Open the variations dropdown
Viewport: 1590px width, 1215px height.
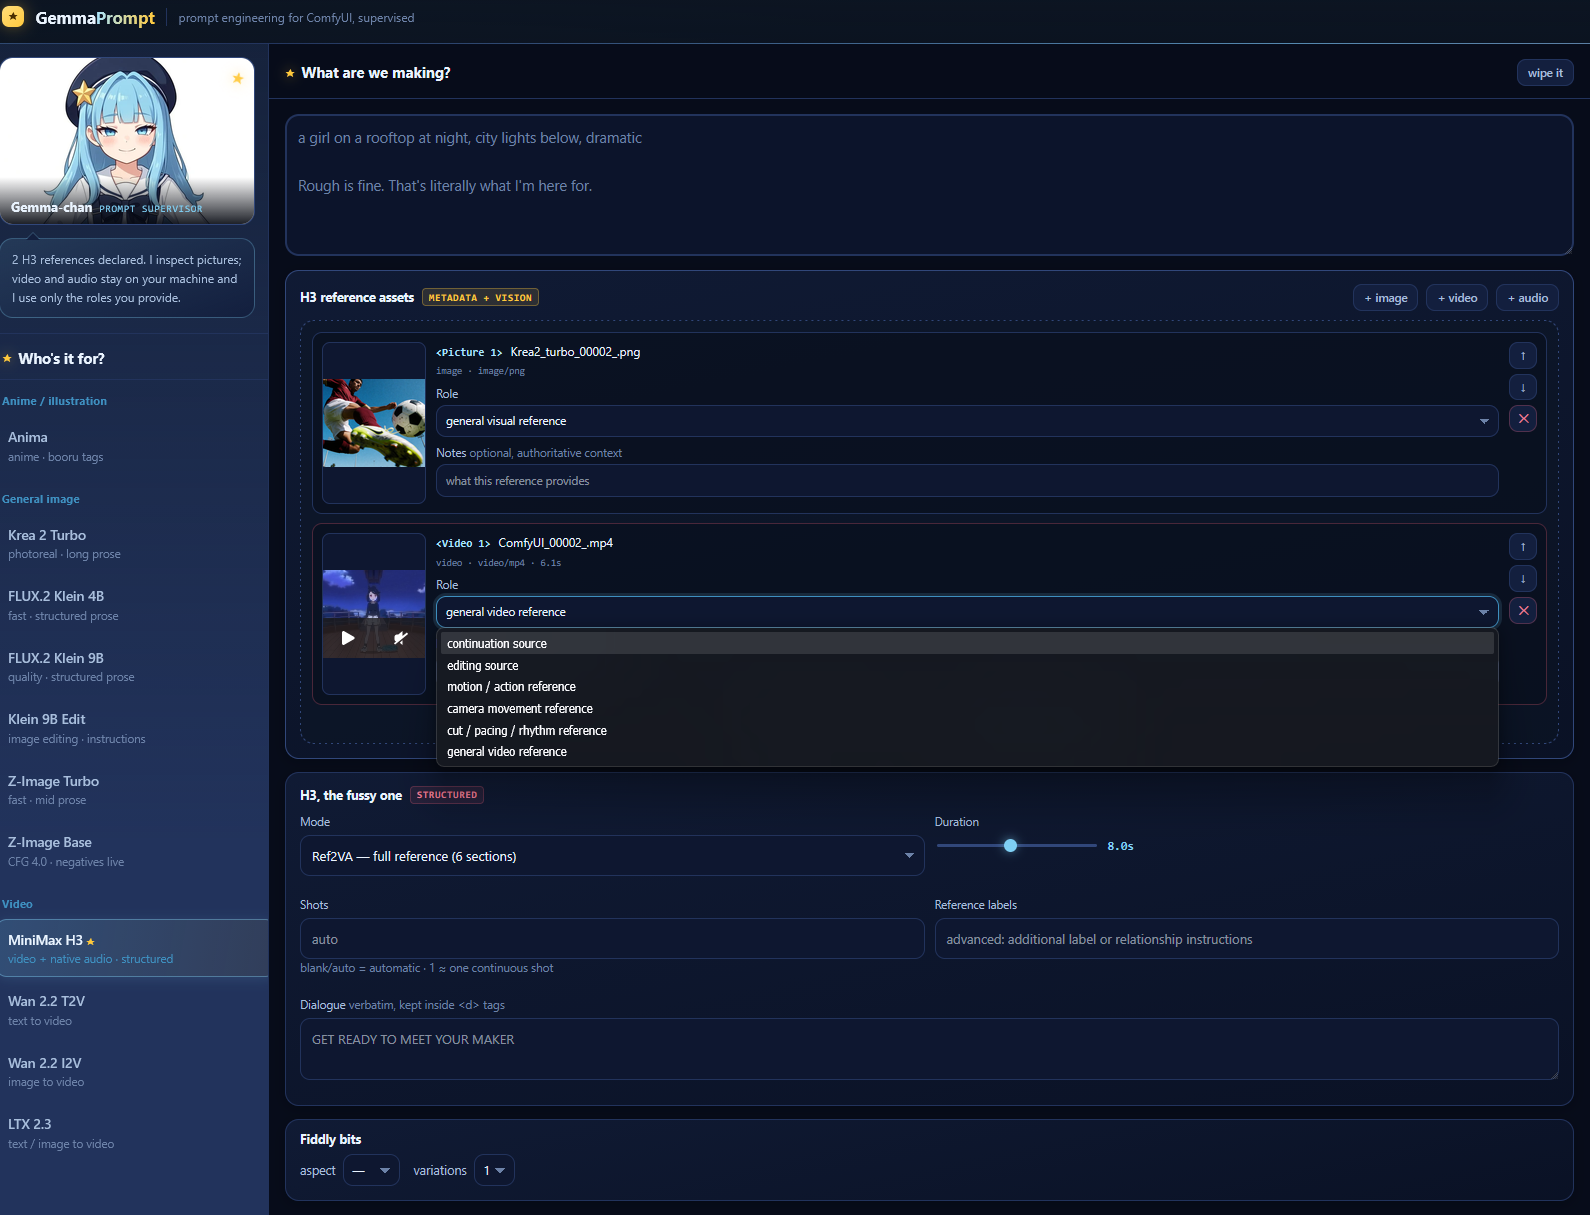click(494, 1170)
